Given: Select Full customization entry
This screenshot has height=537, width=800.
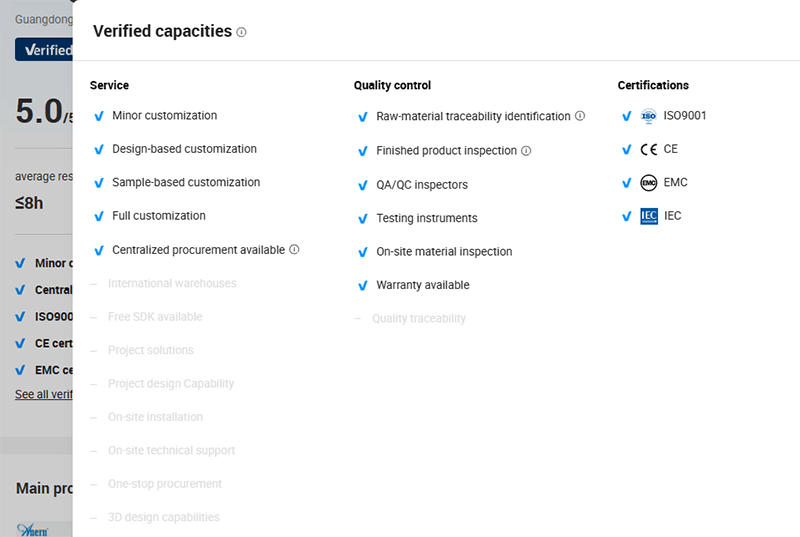Looking at the screenshot, I should (159, 216).
